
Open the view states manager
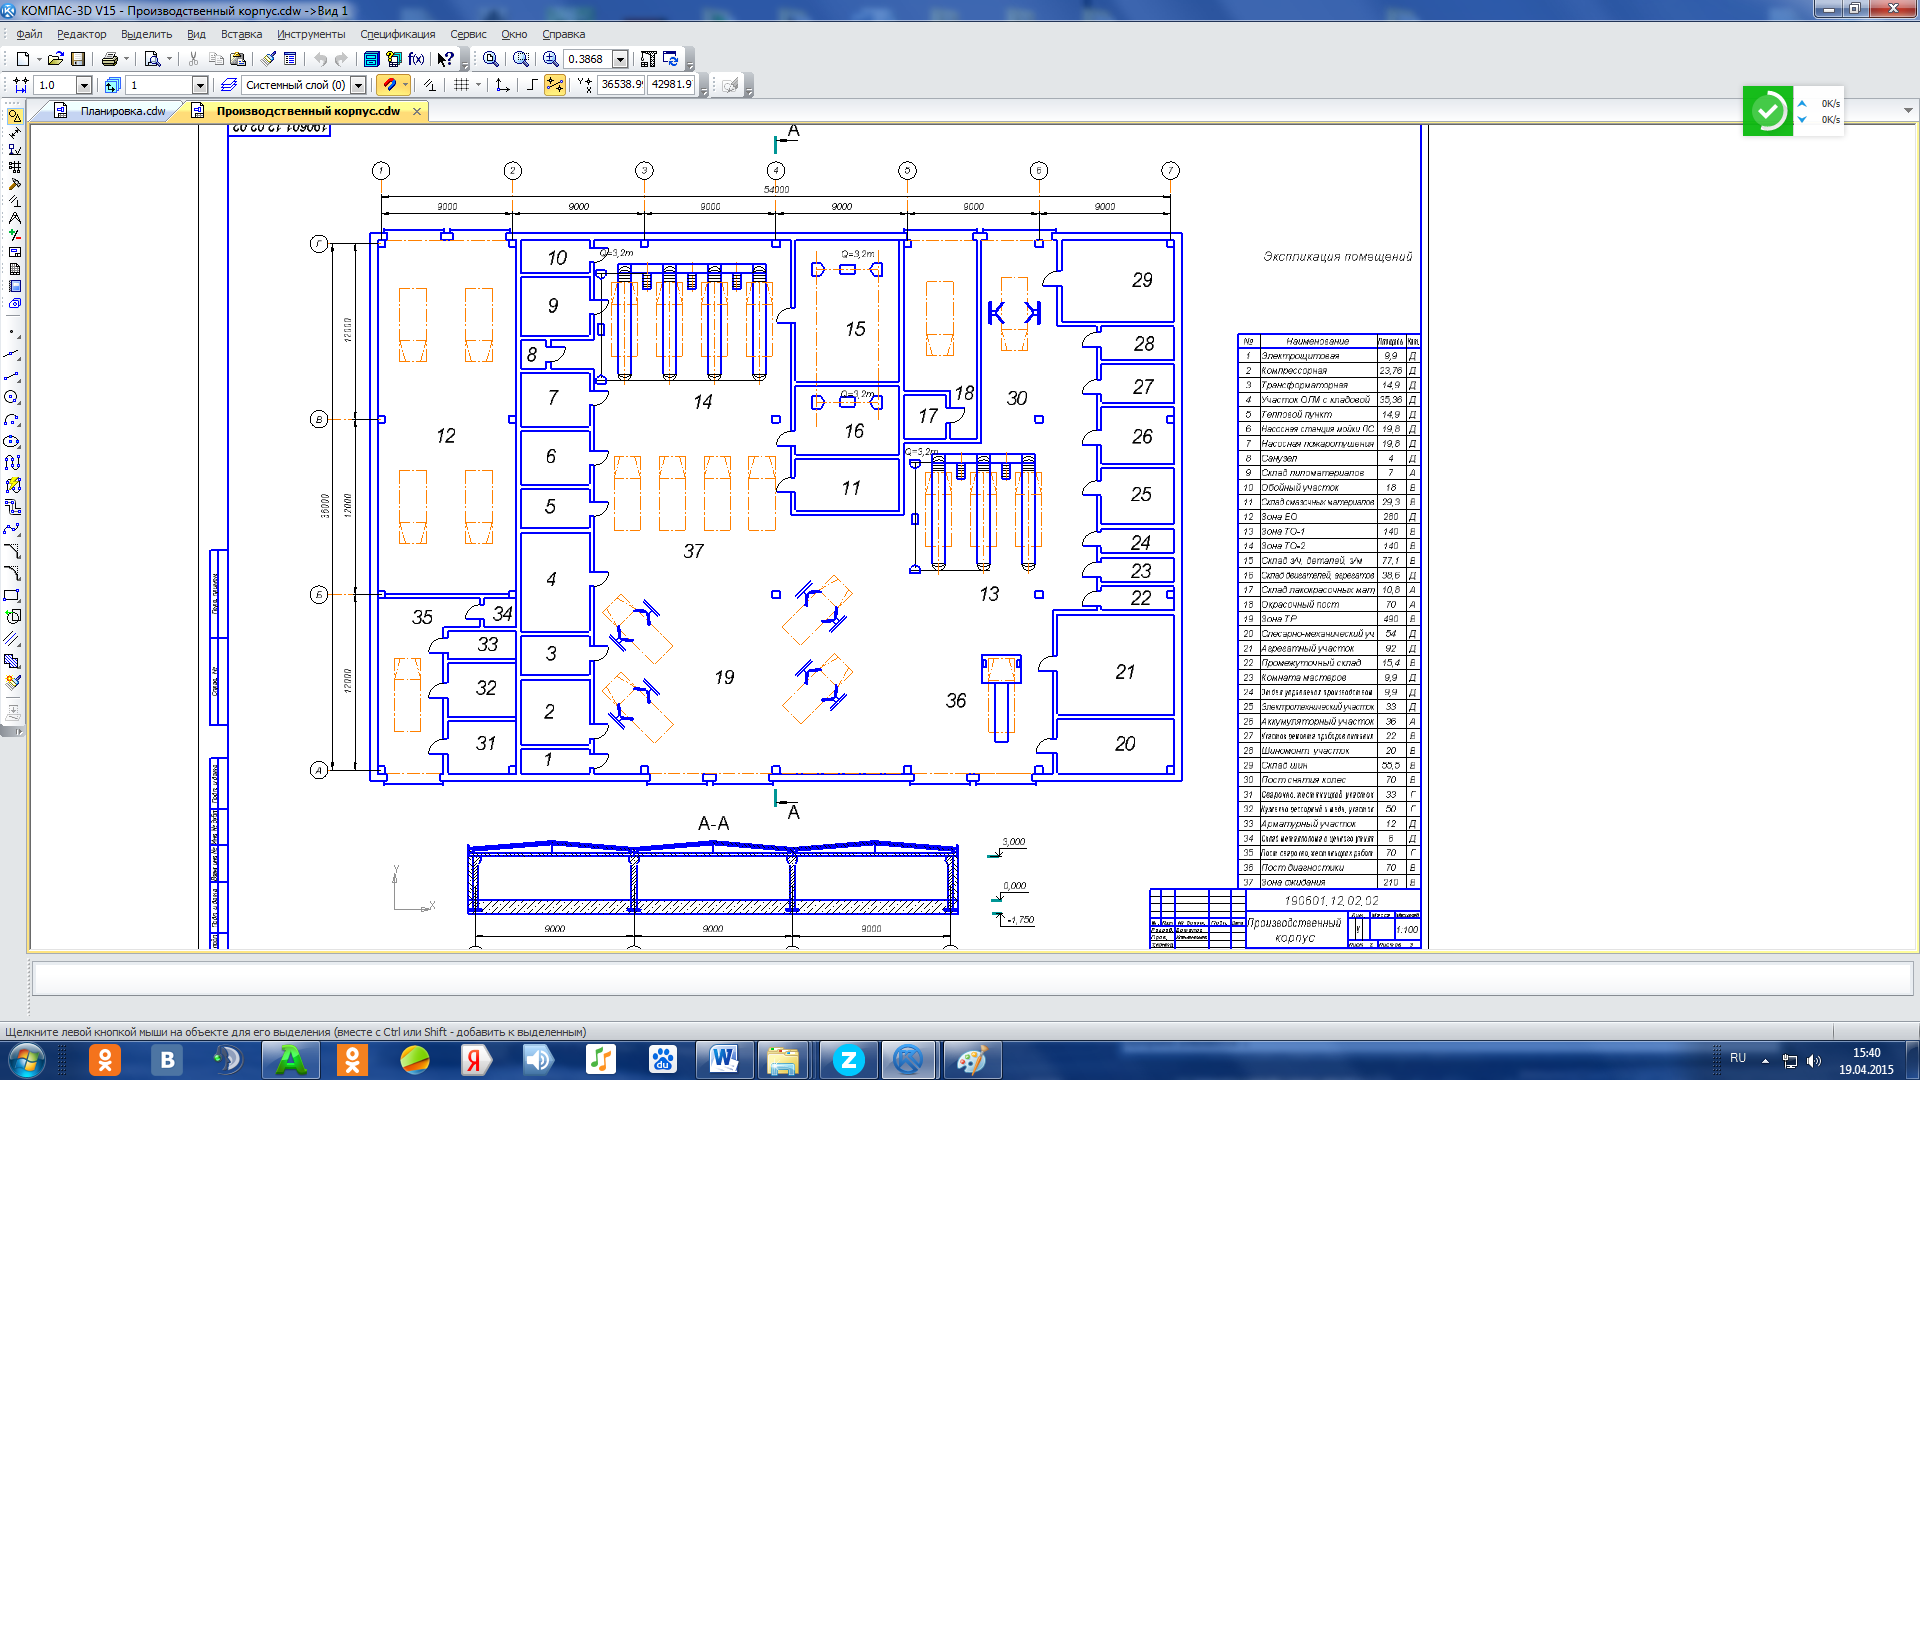pos(113,85)
